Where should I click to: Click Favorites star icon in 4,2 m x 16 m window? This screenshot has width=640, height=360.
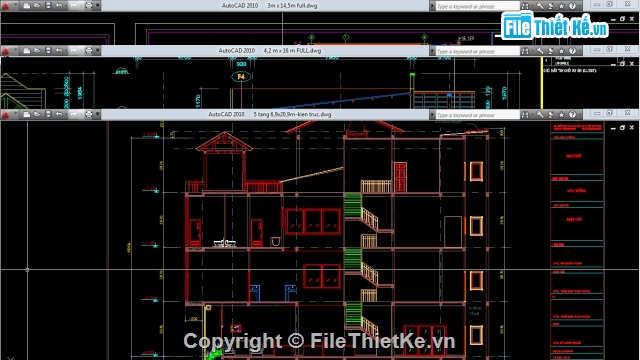[561, 51]
